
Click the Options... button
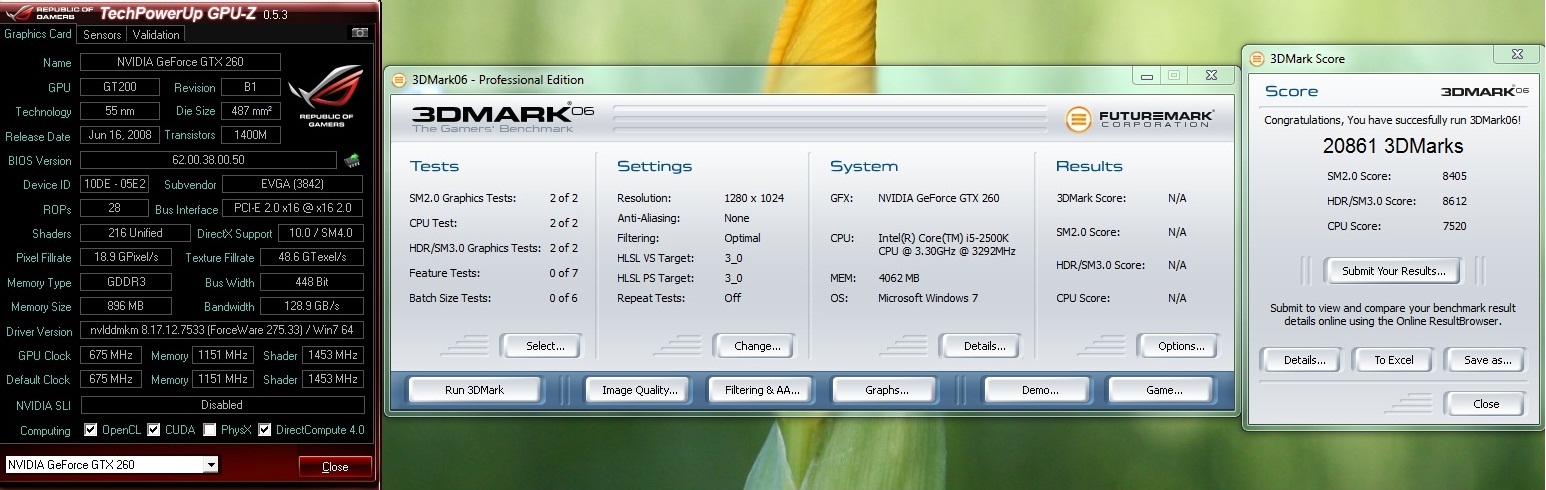click(1181, 346)
